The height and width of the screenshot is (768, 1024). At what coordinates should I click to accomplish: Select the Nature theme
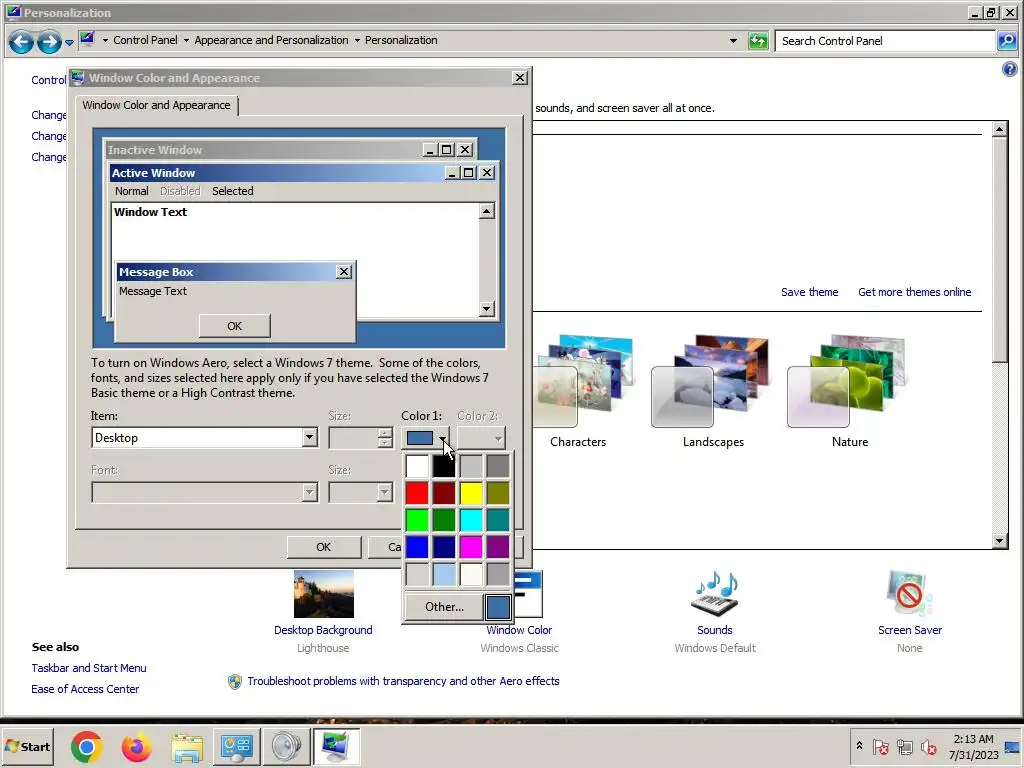pos(849,392)
